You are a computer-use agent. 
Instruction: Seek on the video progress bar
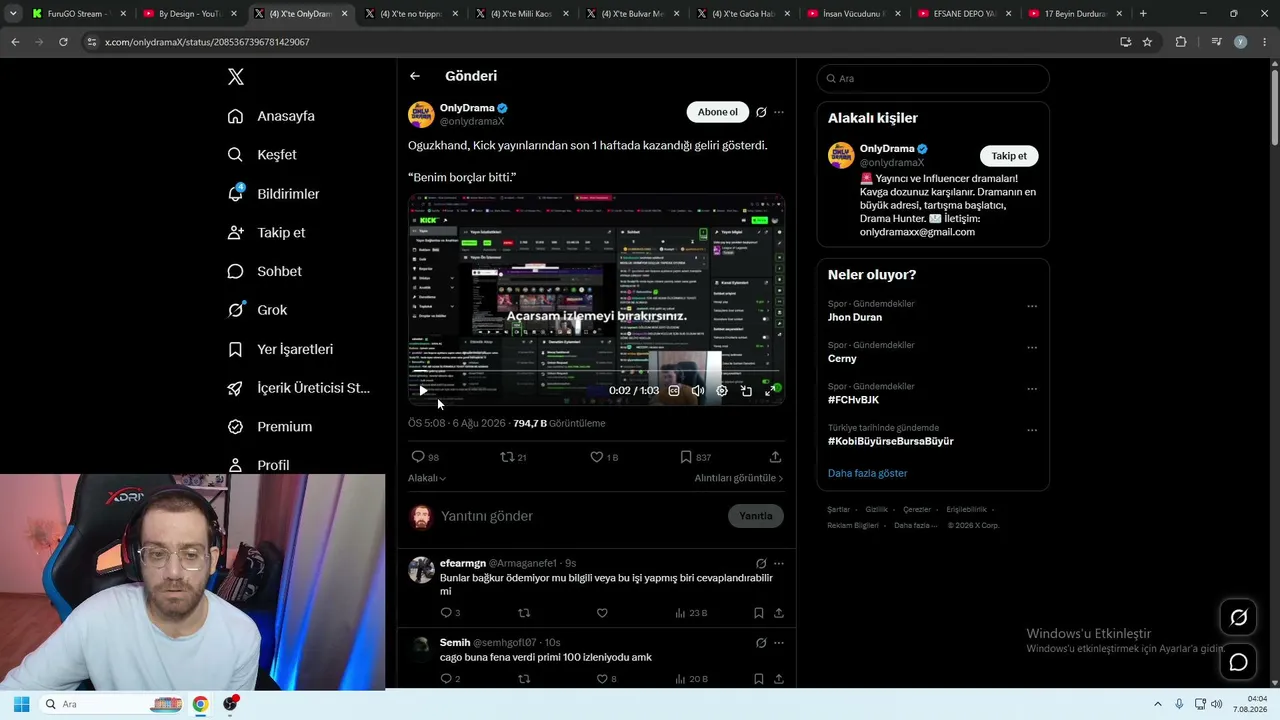tap(596, 372)
